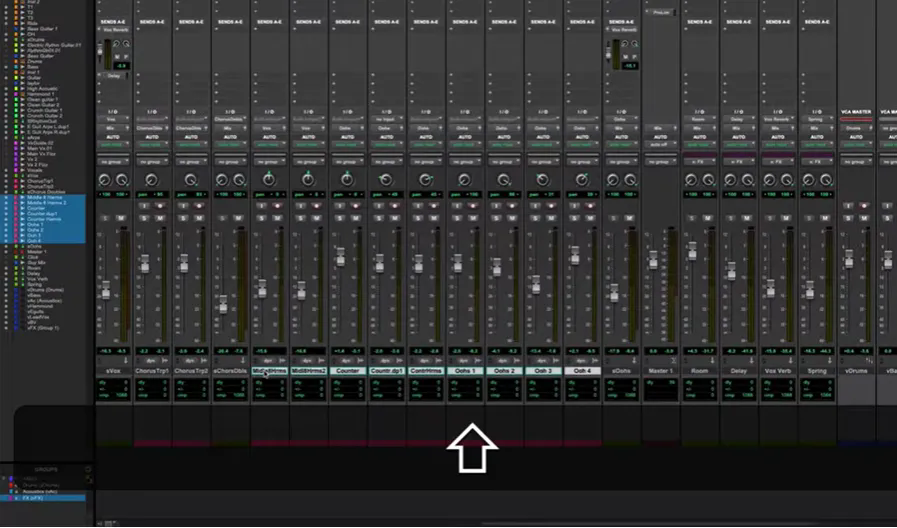Click the Ooh 3 volume fader
This screenshot has width=897, height=528.
(535, 284)
